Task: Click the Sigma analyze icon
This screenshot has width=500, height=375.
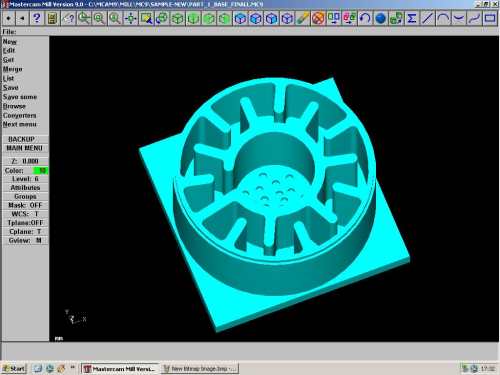Action: 412,18
